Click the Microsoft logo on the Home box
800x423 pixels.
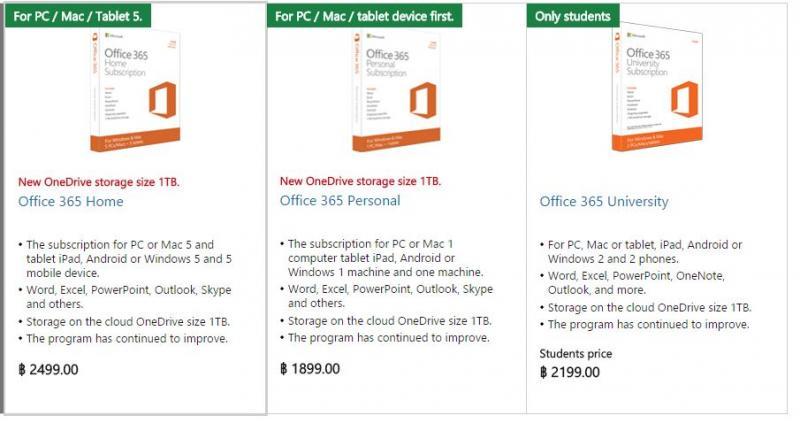[114, 36]
